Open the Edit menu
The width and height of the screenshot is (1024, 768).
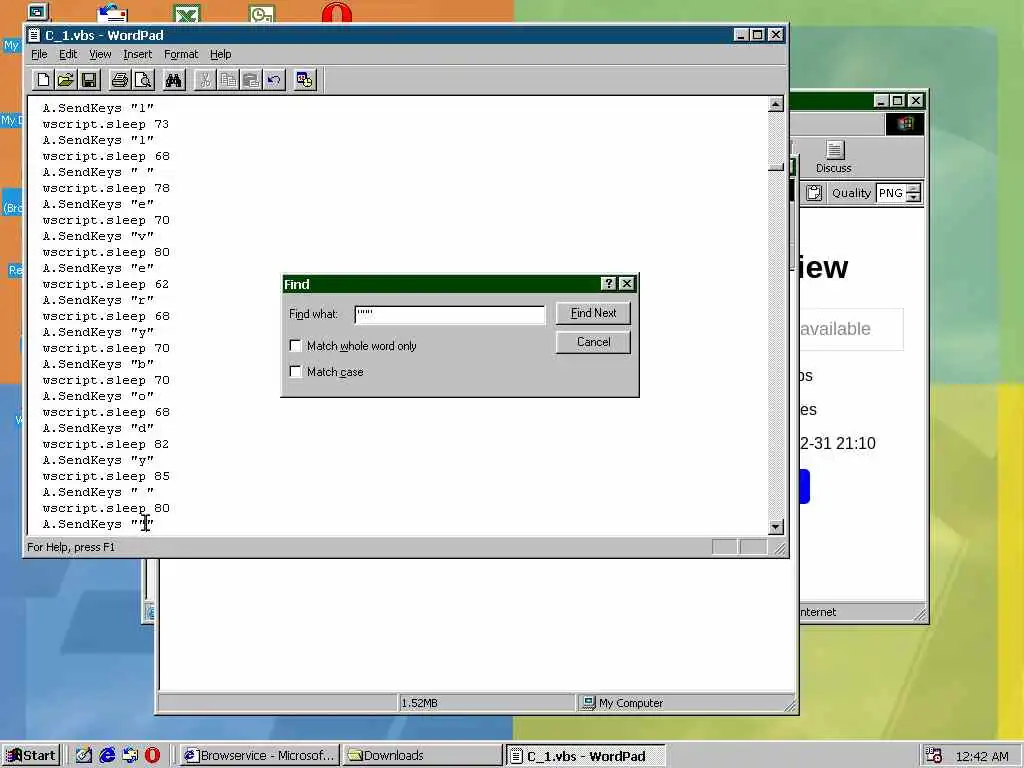click(x=68, y=54)
